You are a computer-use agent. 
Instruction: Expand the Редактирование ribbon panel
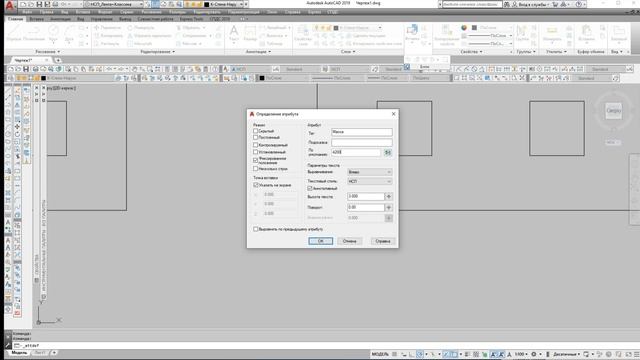pyautogui.click(x=158, y=52)
